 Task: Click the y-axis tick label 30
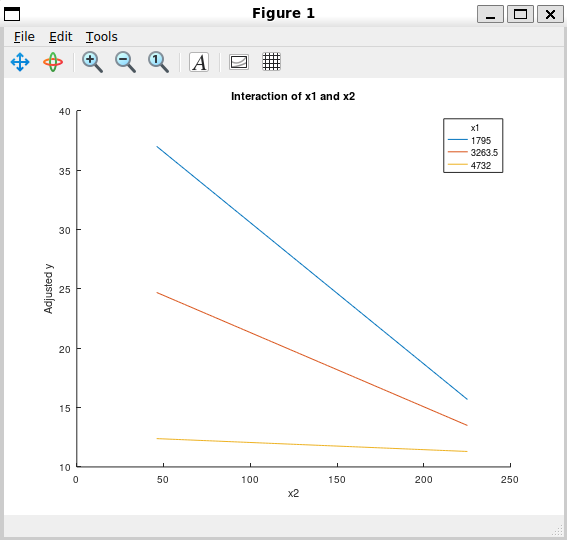(x=65, y=230)
